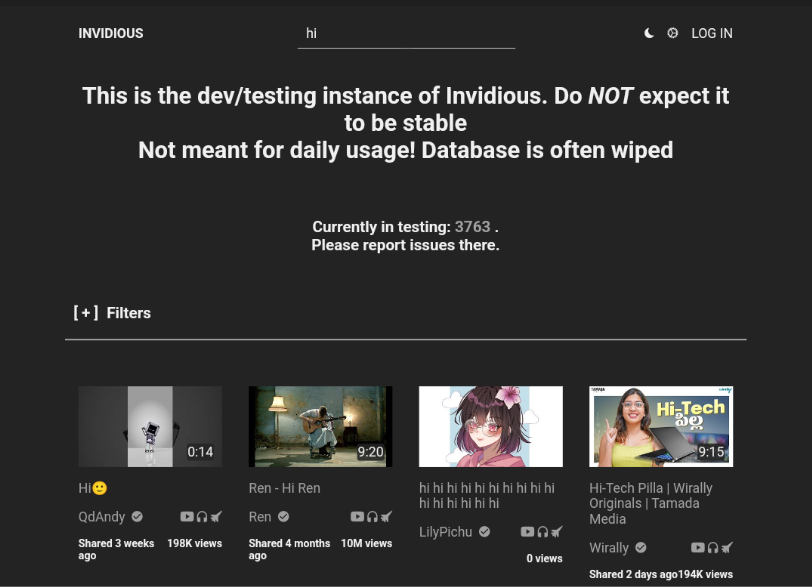Open preferences gear icon
The image size is (812, 587).
(x=672, y=33)
